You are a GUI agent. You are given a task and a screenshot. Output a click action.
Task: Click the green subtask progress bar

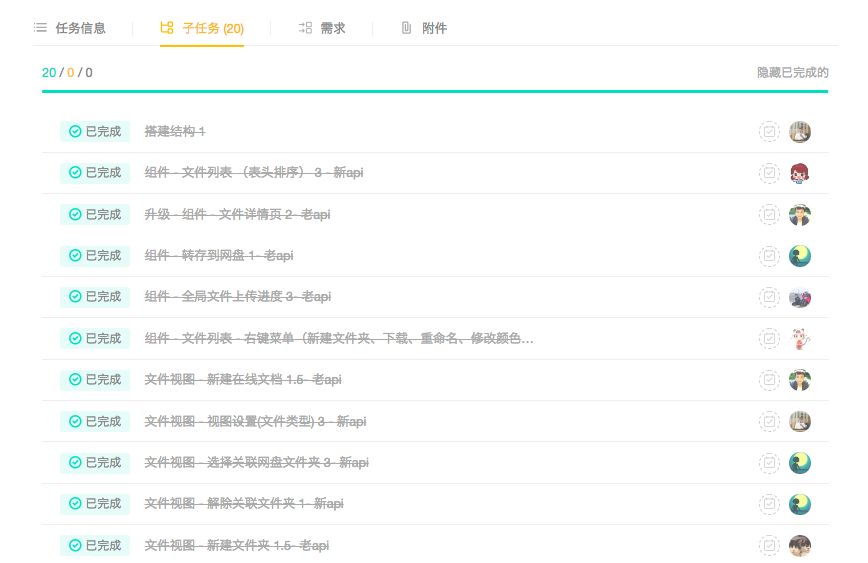(x=434, y=92)
